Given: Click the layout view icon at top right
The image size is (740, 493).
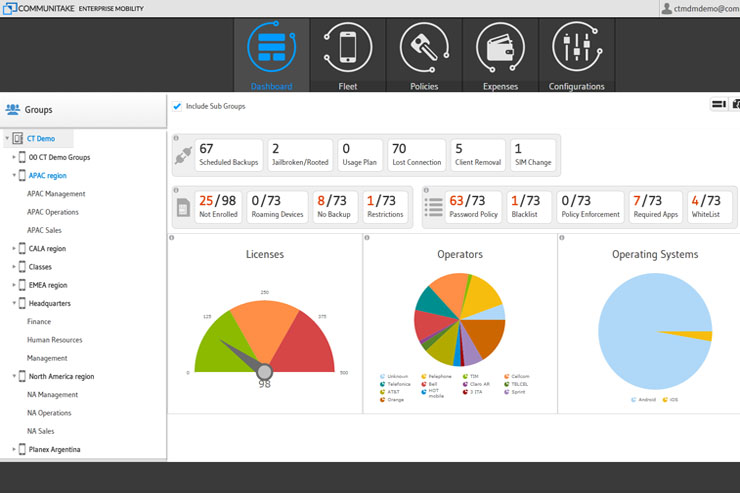Looking at the screenshot, I should (x=717, y=104).
